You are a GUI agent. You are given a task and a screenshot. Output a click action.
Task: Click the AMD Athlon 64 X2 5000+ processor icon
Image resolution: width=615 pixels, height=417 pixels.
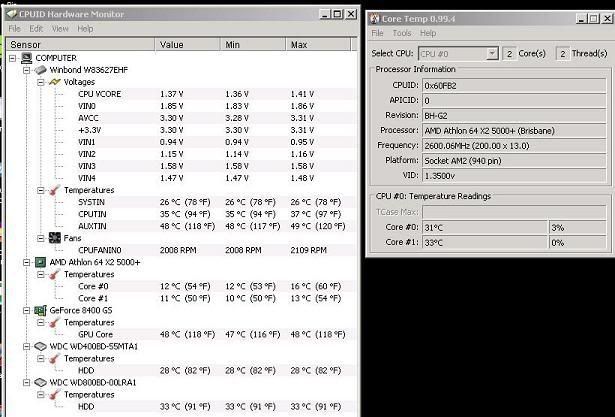(40, 262)
